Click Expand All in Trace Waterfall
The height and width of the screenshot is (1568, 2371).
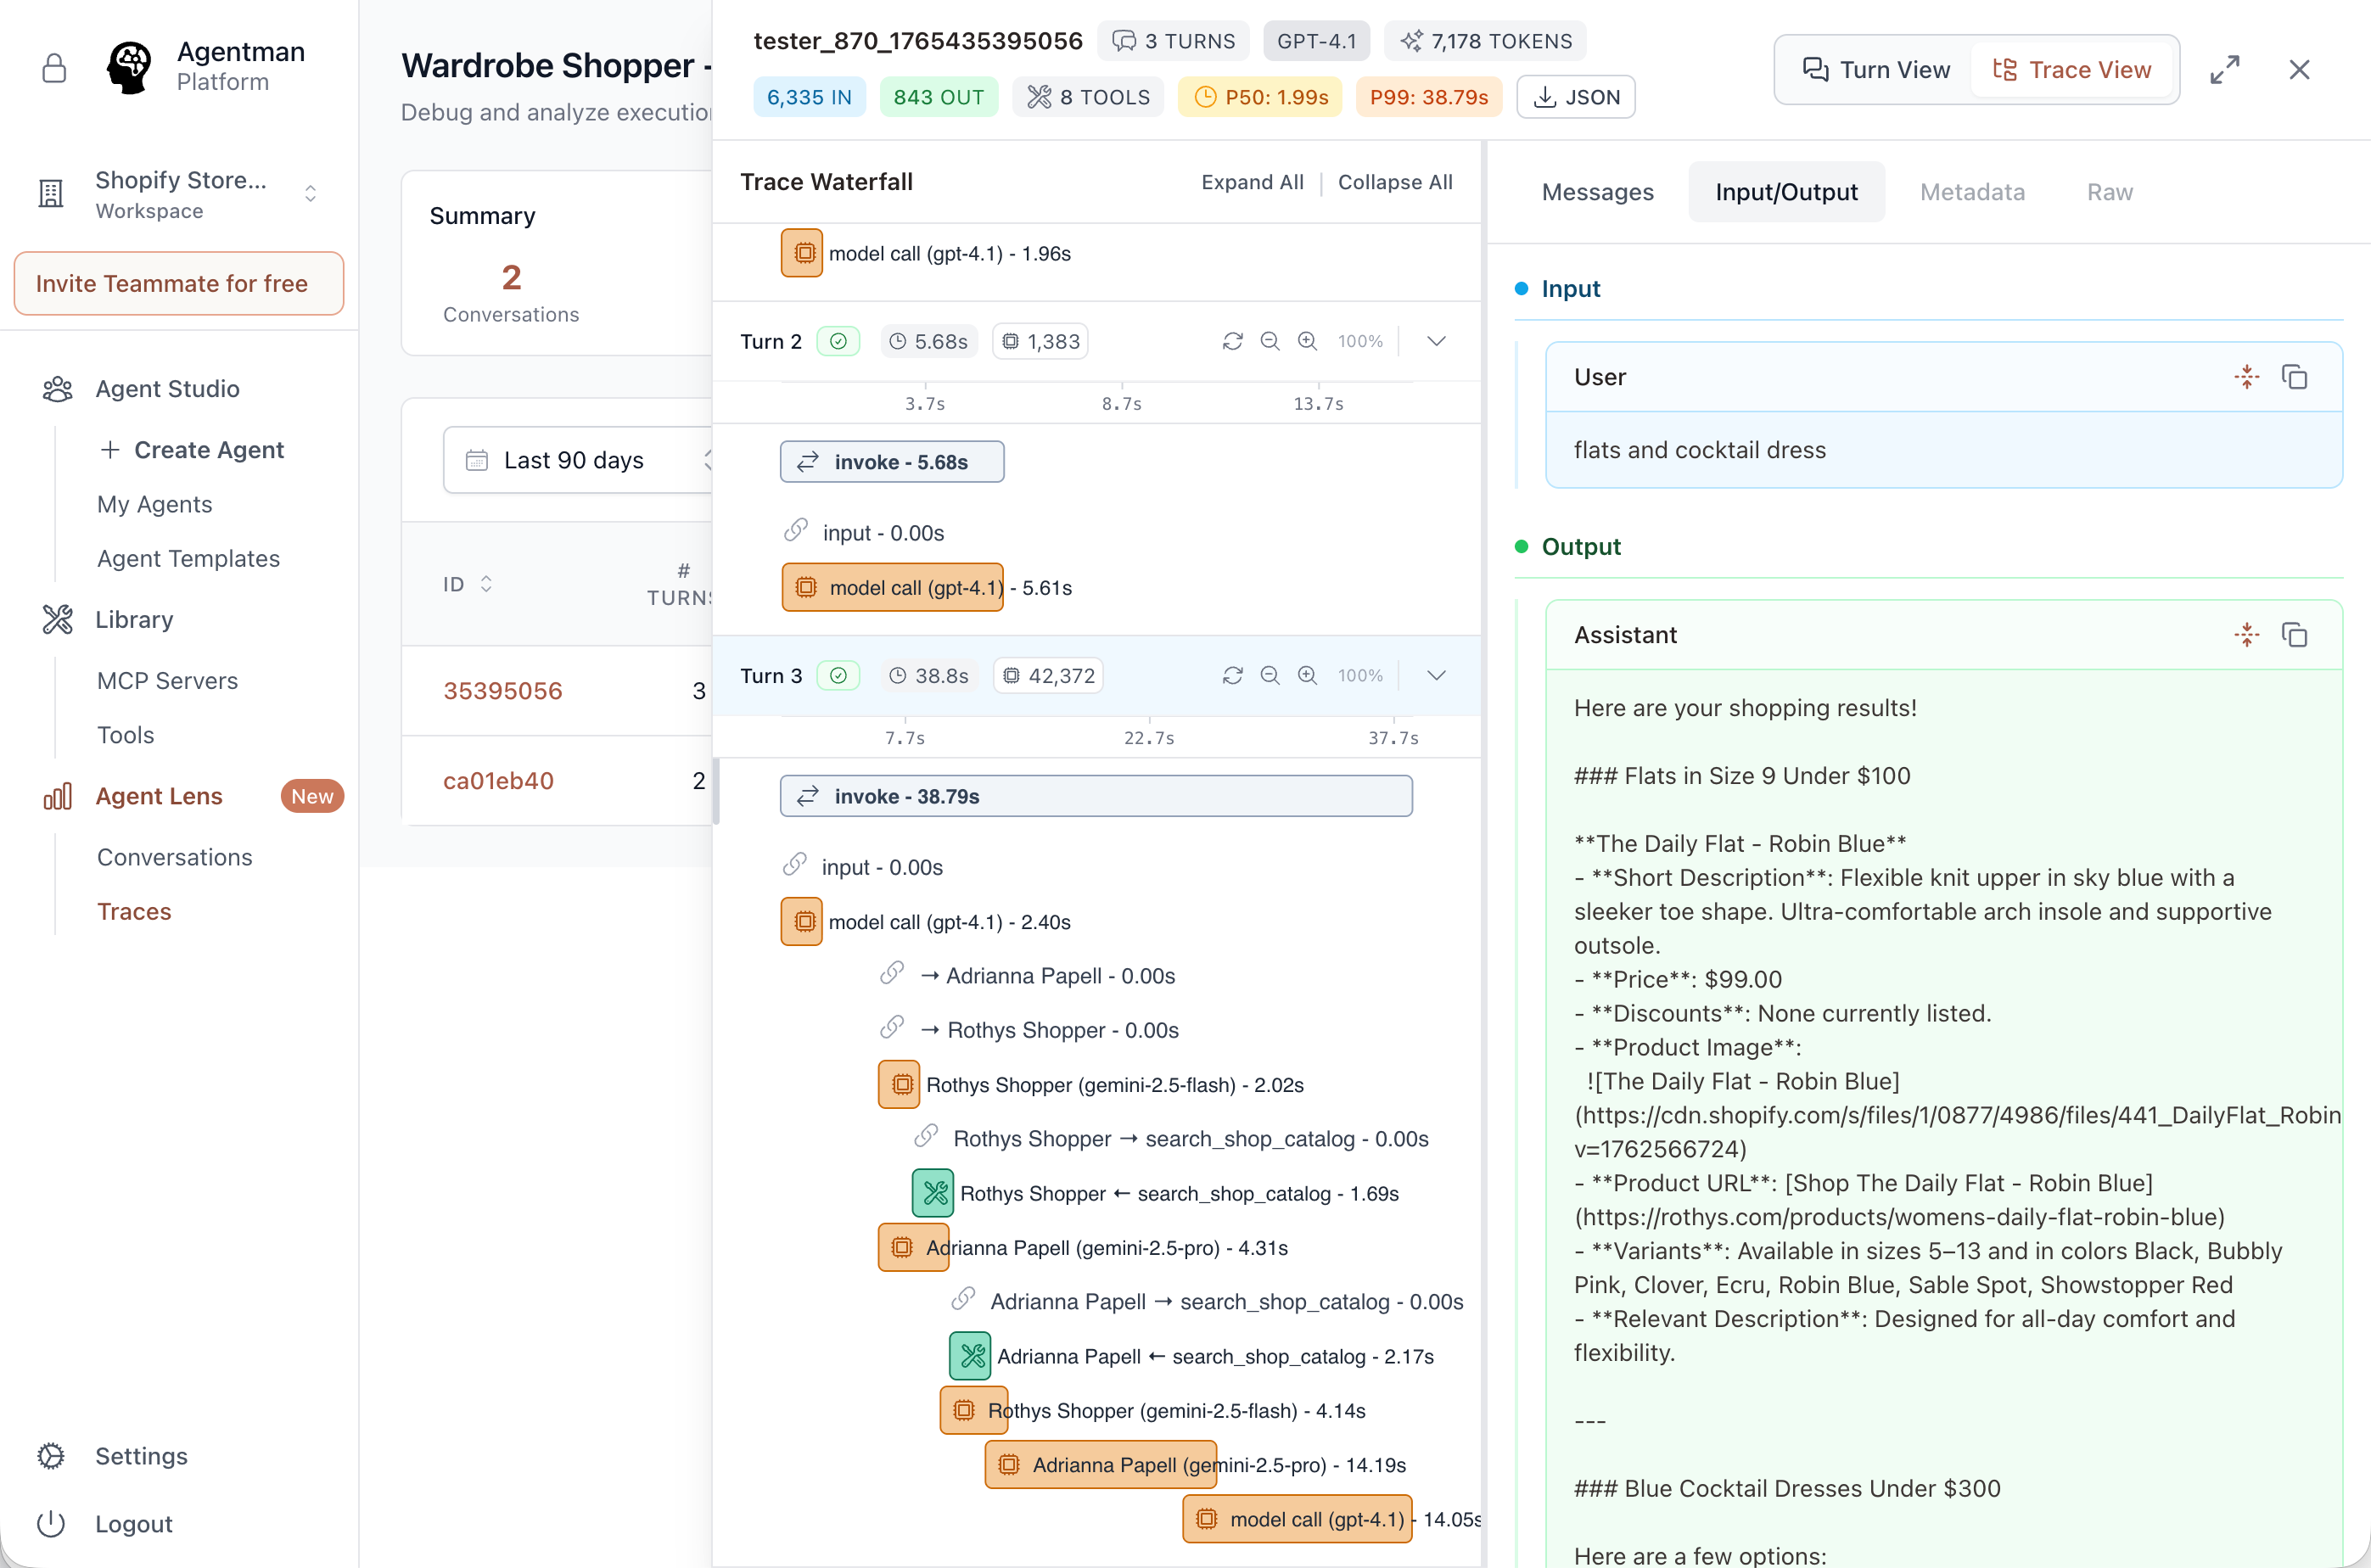click(1252, 182)
